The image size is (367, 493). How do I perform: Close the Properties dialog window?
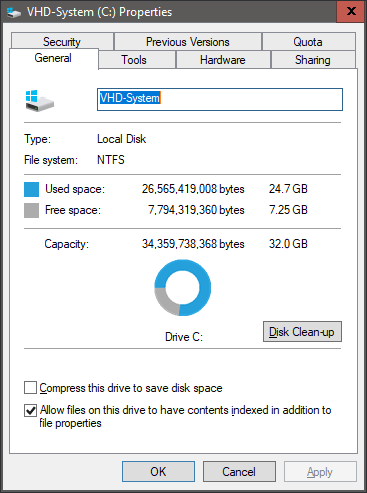point(351,12)
